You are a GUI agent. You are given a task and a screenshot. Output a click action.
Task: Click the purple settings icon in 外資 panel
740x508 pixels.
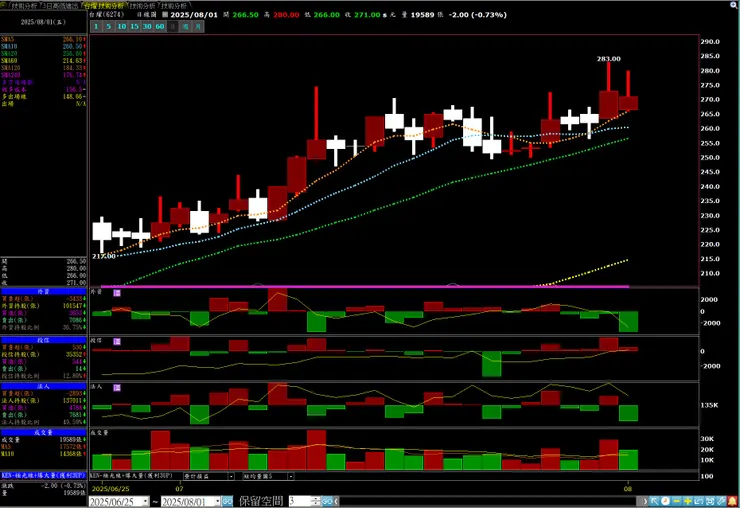click(117, 293)
